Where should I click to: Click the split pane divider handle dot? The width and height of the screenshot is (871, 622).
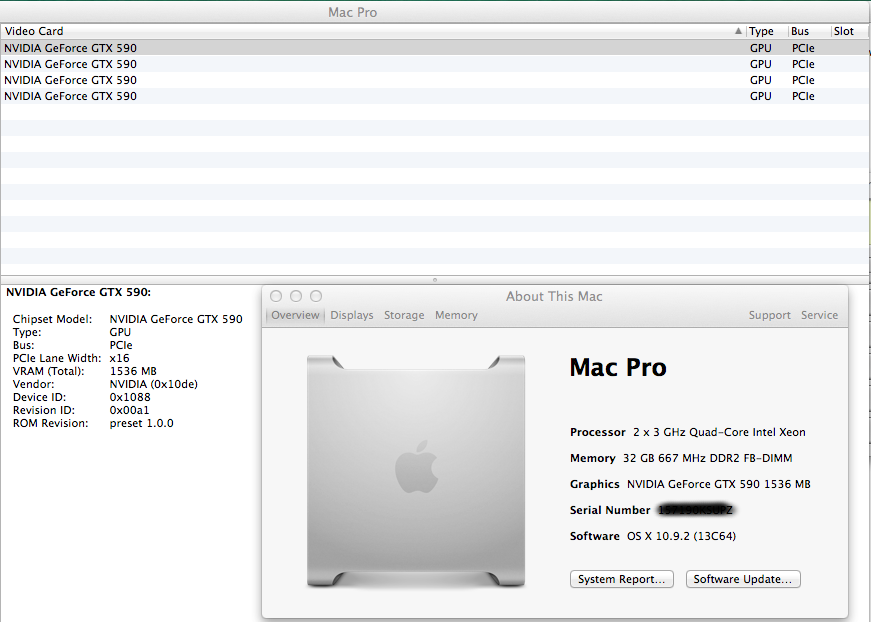pos(434,280)
